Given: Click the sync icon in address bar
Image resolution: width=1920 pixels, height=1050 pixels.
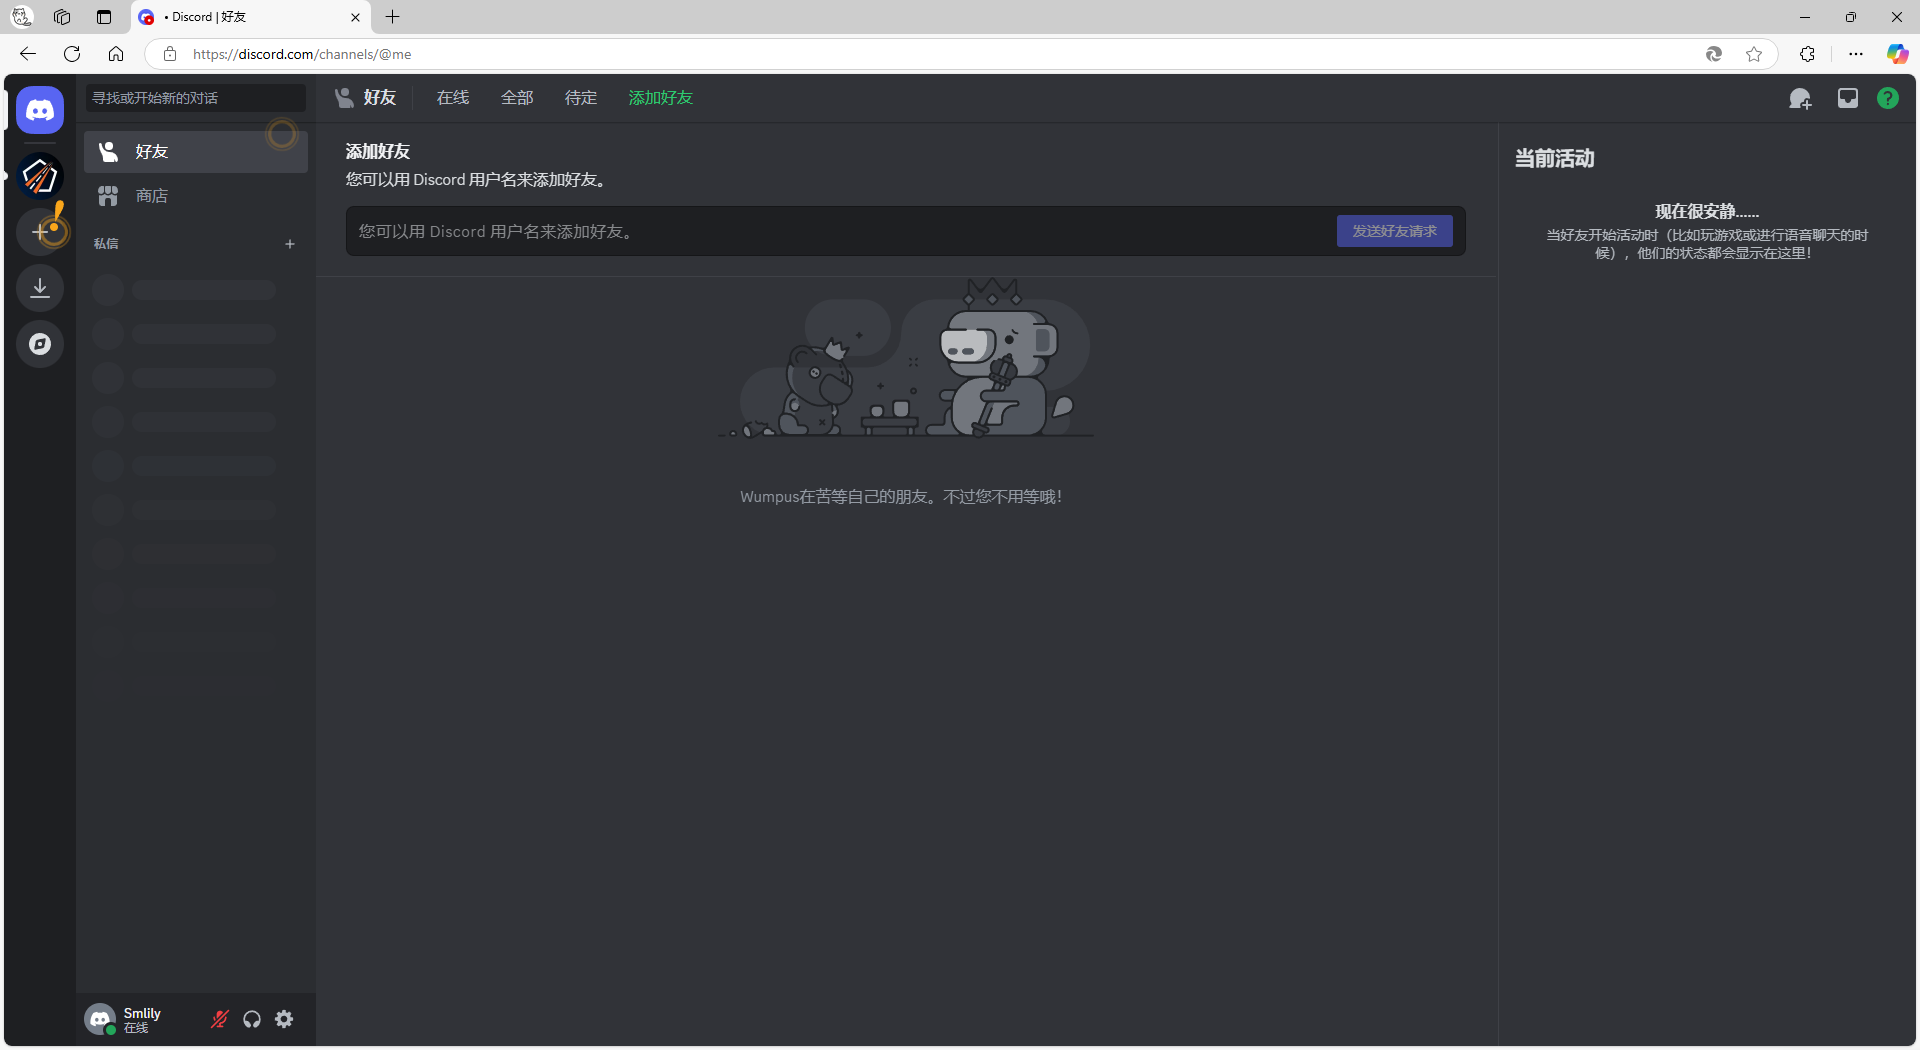Looking at the screenshot, I should [1714, 54].
